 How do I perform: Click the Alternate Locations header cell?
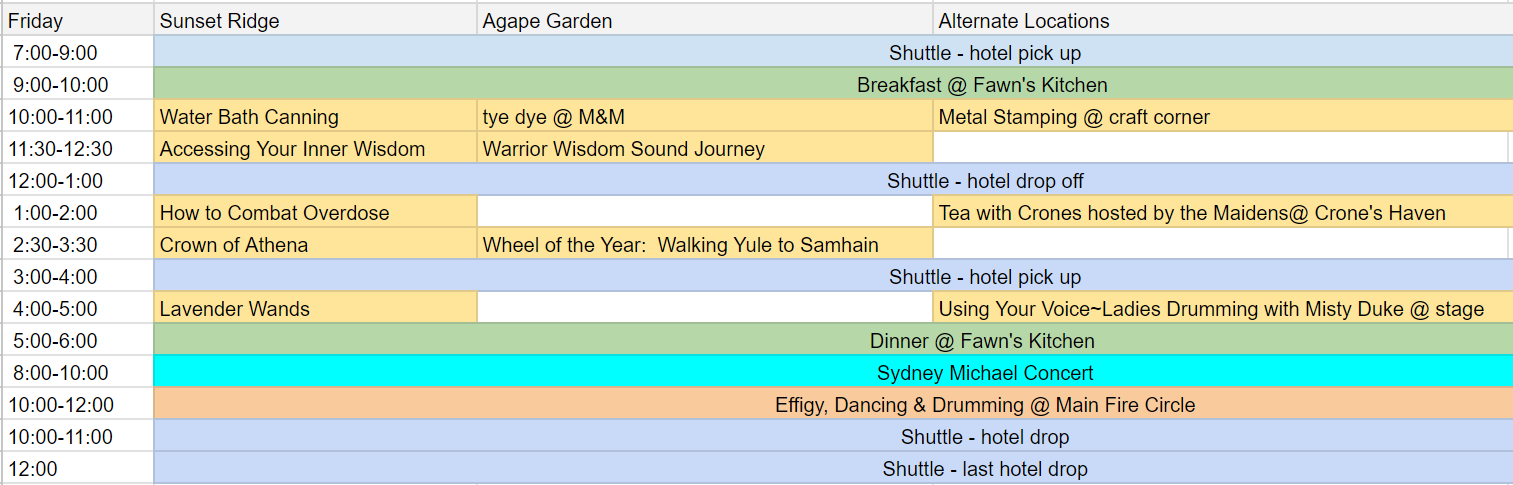pyautogui.click(x=1220, y=20)
